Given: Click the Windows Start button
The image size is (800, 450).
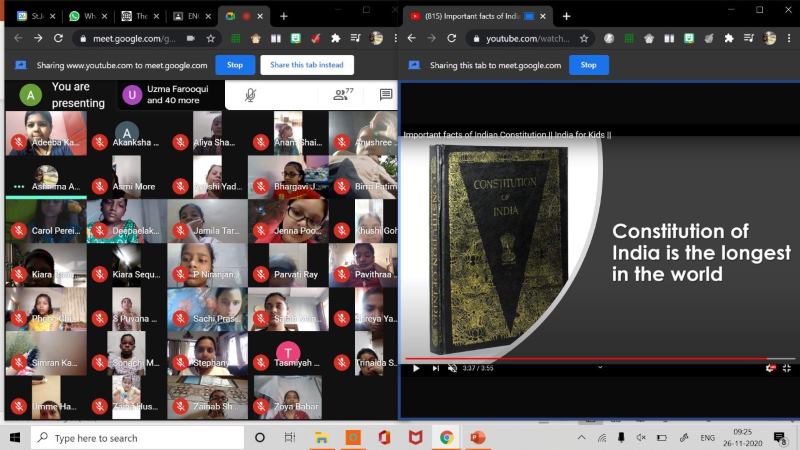Looking at the screenshot, I should [x=15, y=438].
